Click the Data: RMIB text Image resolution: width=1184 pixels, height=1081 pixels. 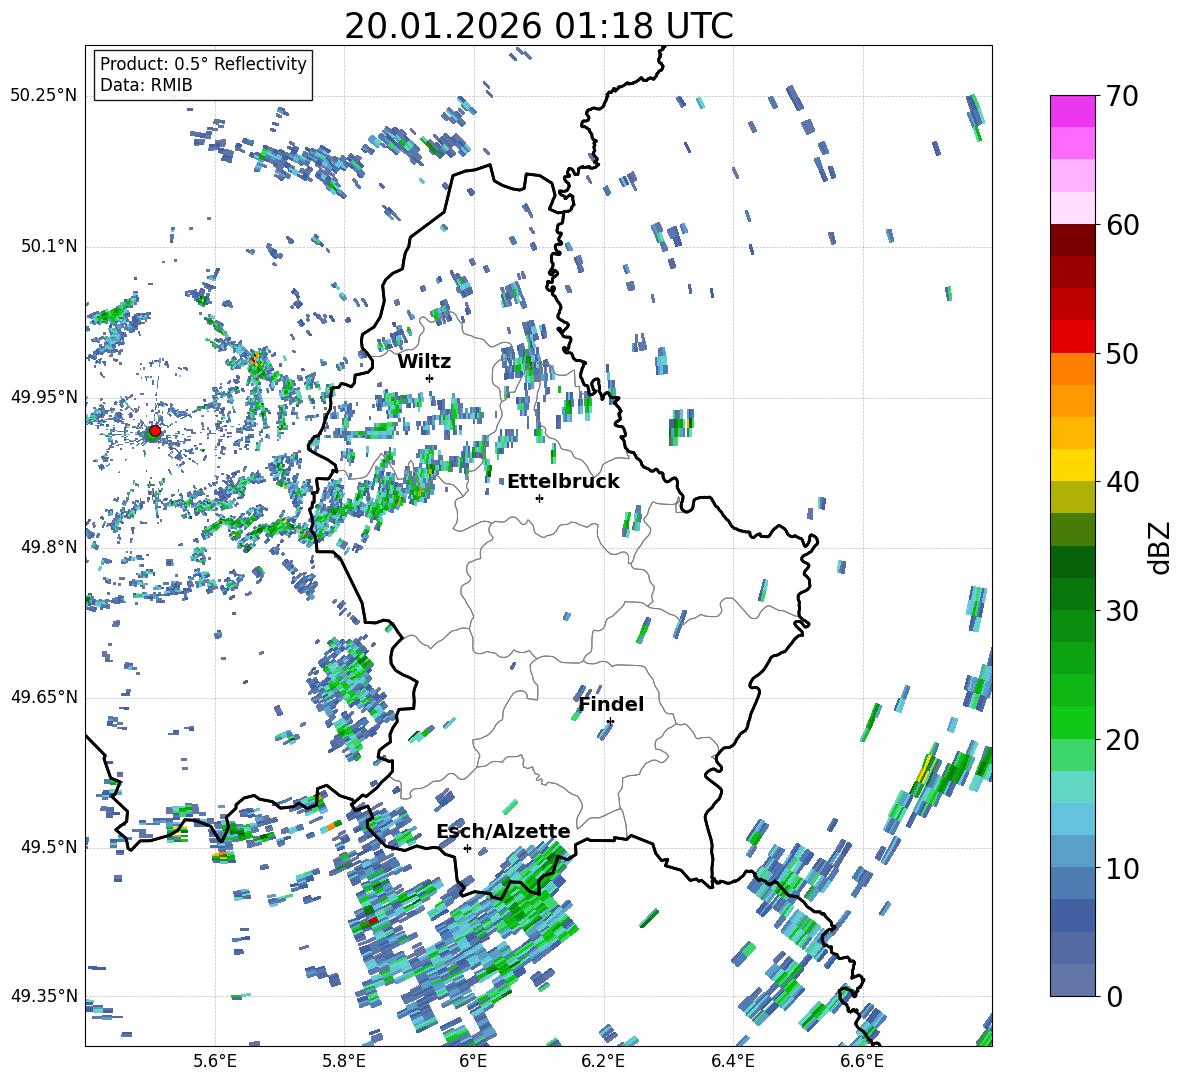(x=146, y=85)
